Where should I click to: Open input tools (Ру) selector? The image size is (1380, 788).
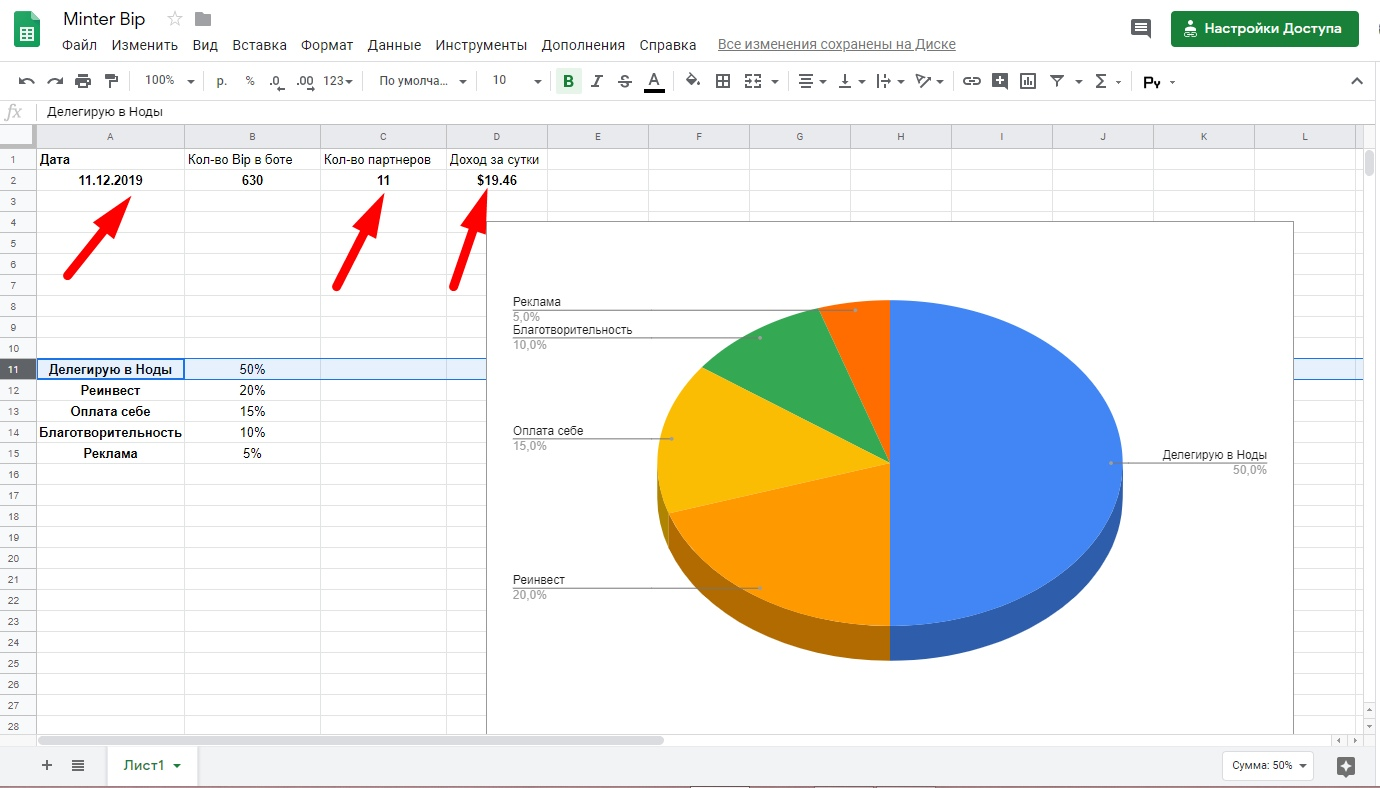(x=1159, y=82)
